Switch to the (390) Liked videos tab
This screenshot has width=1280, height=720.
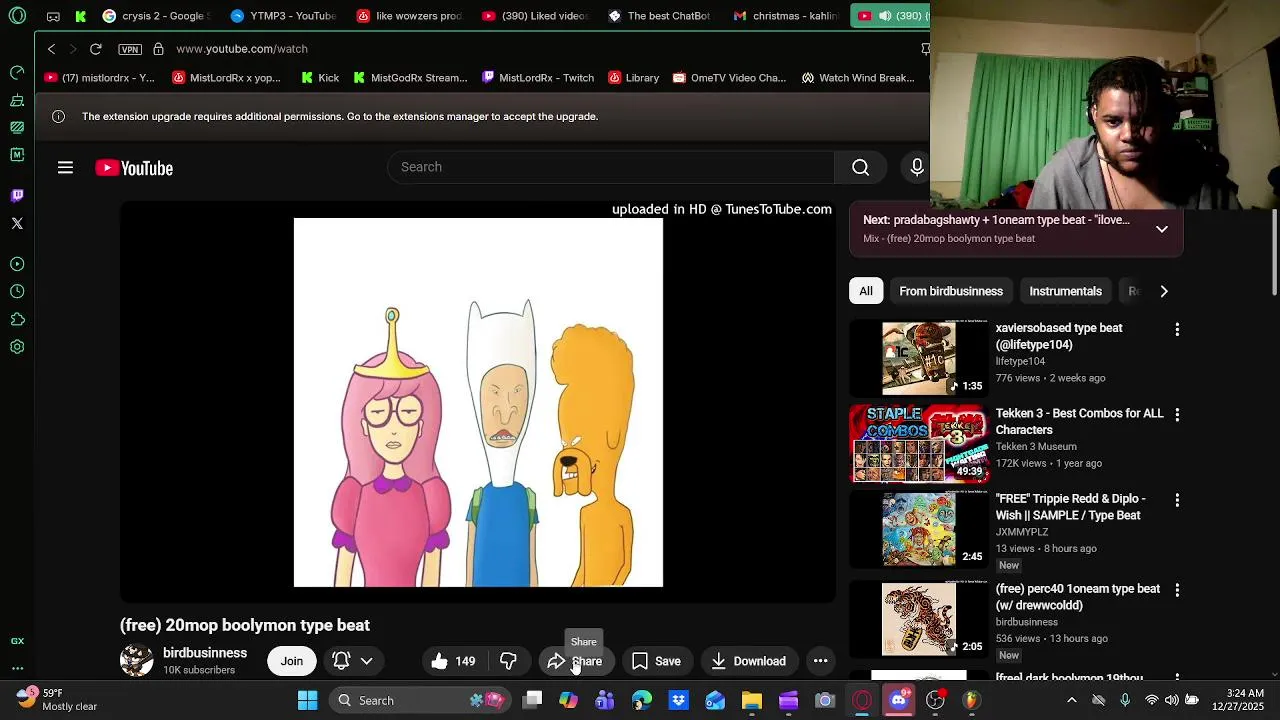coord(536,16)
